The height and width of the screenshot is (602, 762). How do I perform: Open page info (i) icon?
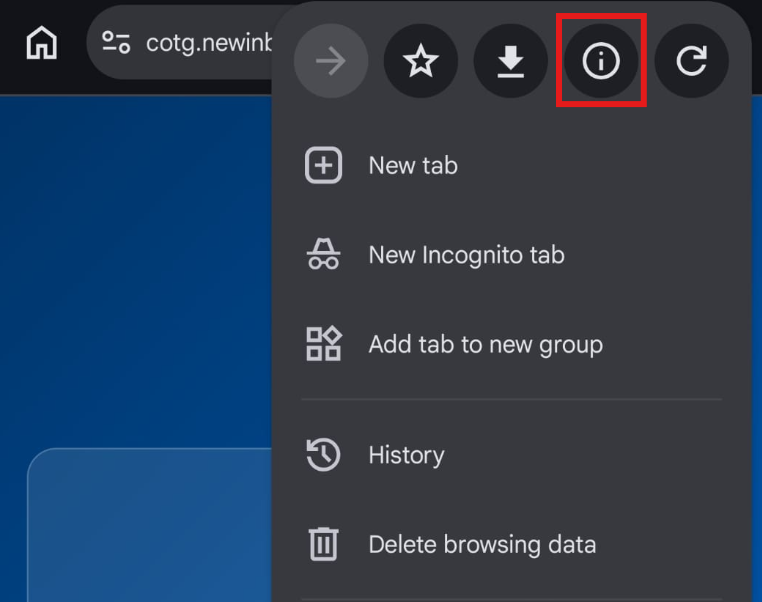601,61
